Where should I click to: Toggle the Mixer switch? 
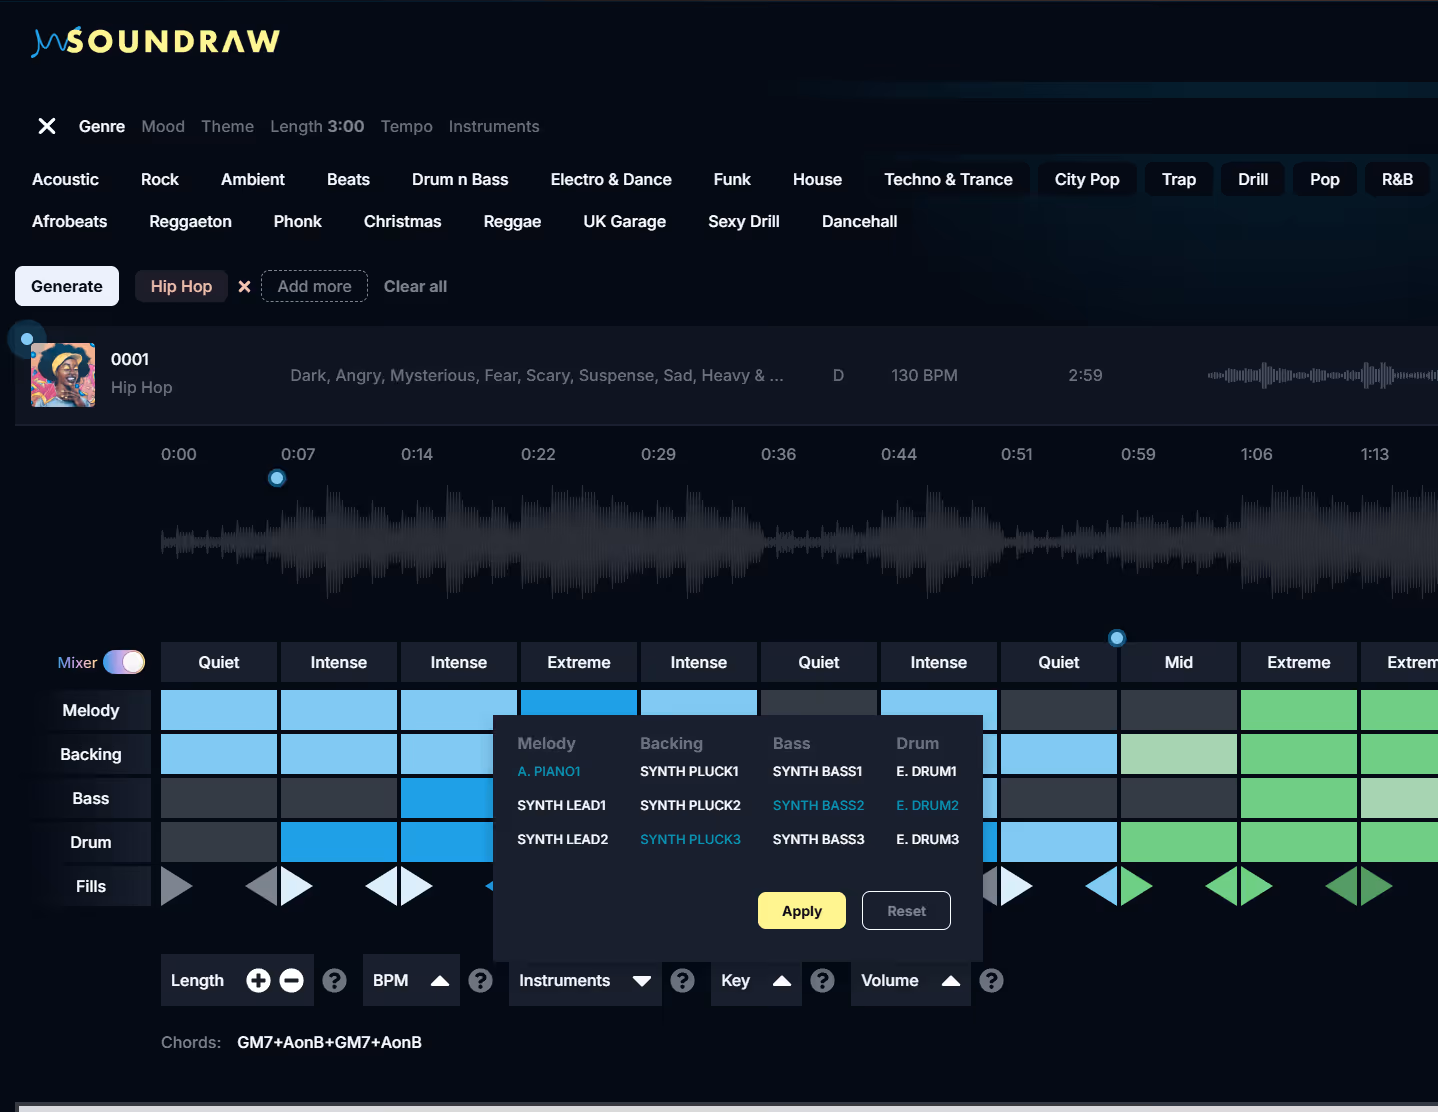click(124, 662)
